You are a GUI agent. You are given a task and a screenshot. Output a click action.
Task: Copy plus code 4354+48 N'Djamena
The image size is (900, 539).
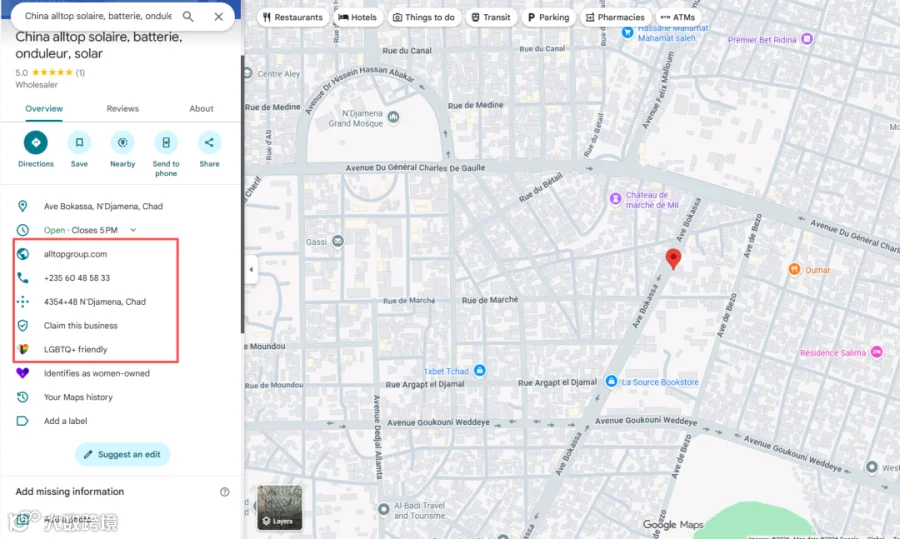point(95,301)
